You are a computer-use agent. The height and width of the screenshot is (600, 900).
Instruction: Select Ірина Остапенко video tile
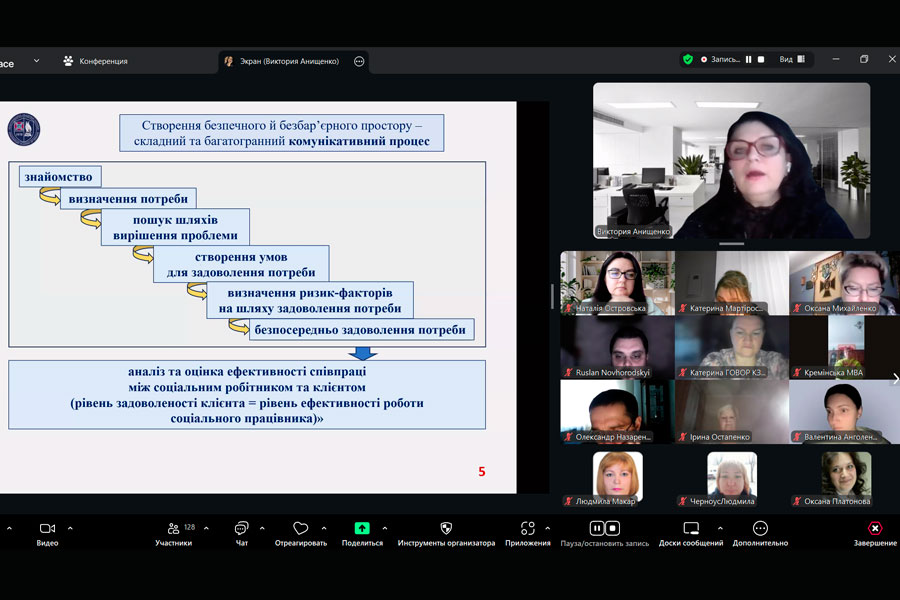(x=732, y=412)
